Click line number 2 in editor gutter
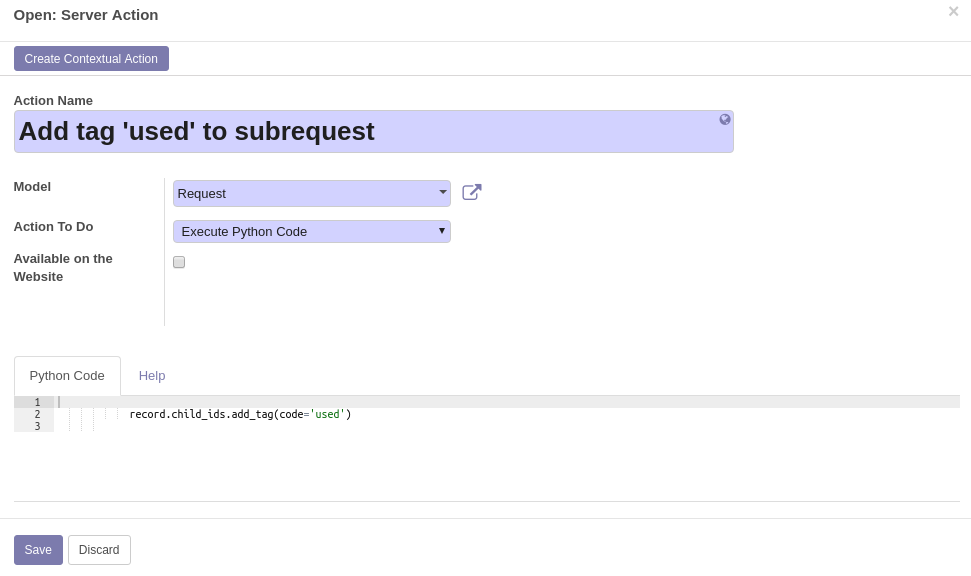 [x=37, y=414]
